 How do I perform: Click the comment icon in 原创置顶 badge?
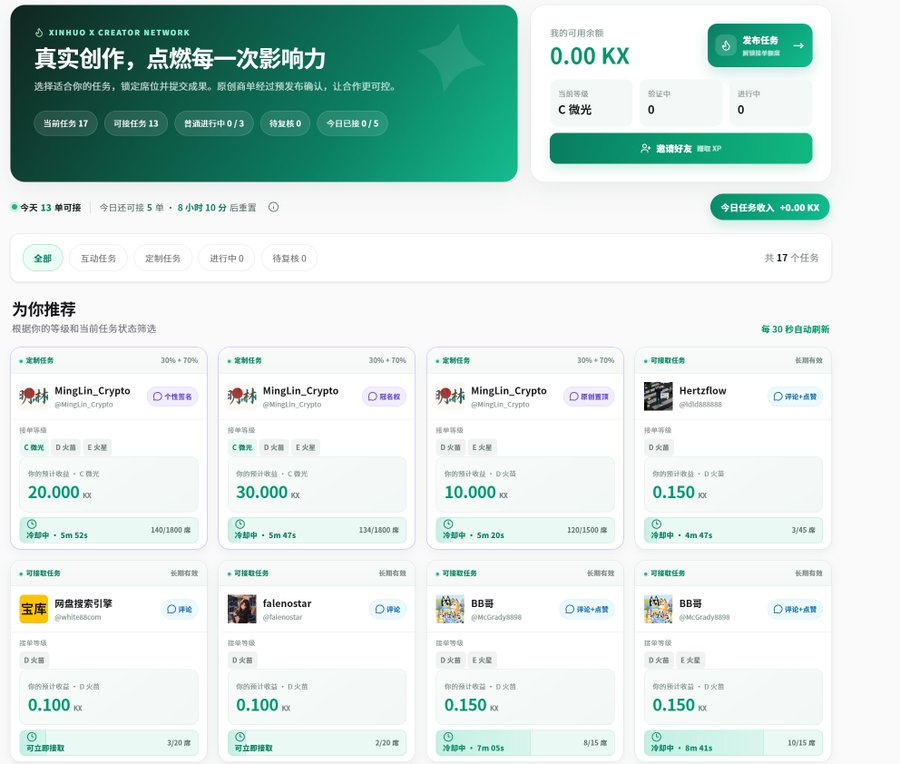click(x=574, y=397)
